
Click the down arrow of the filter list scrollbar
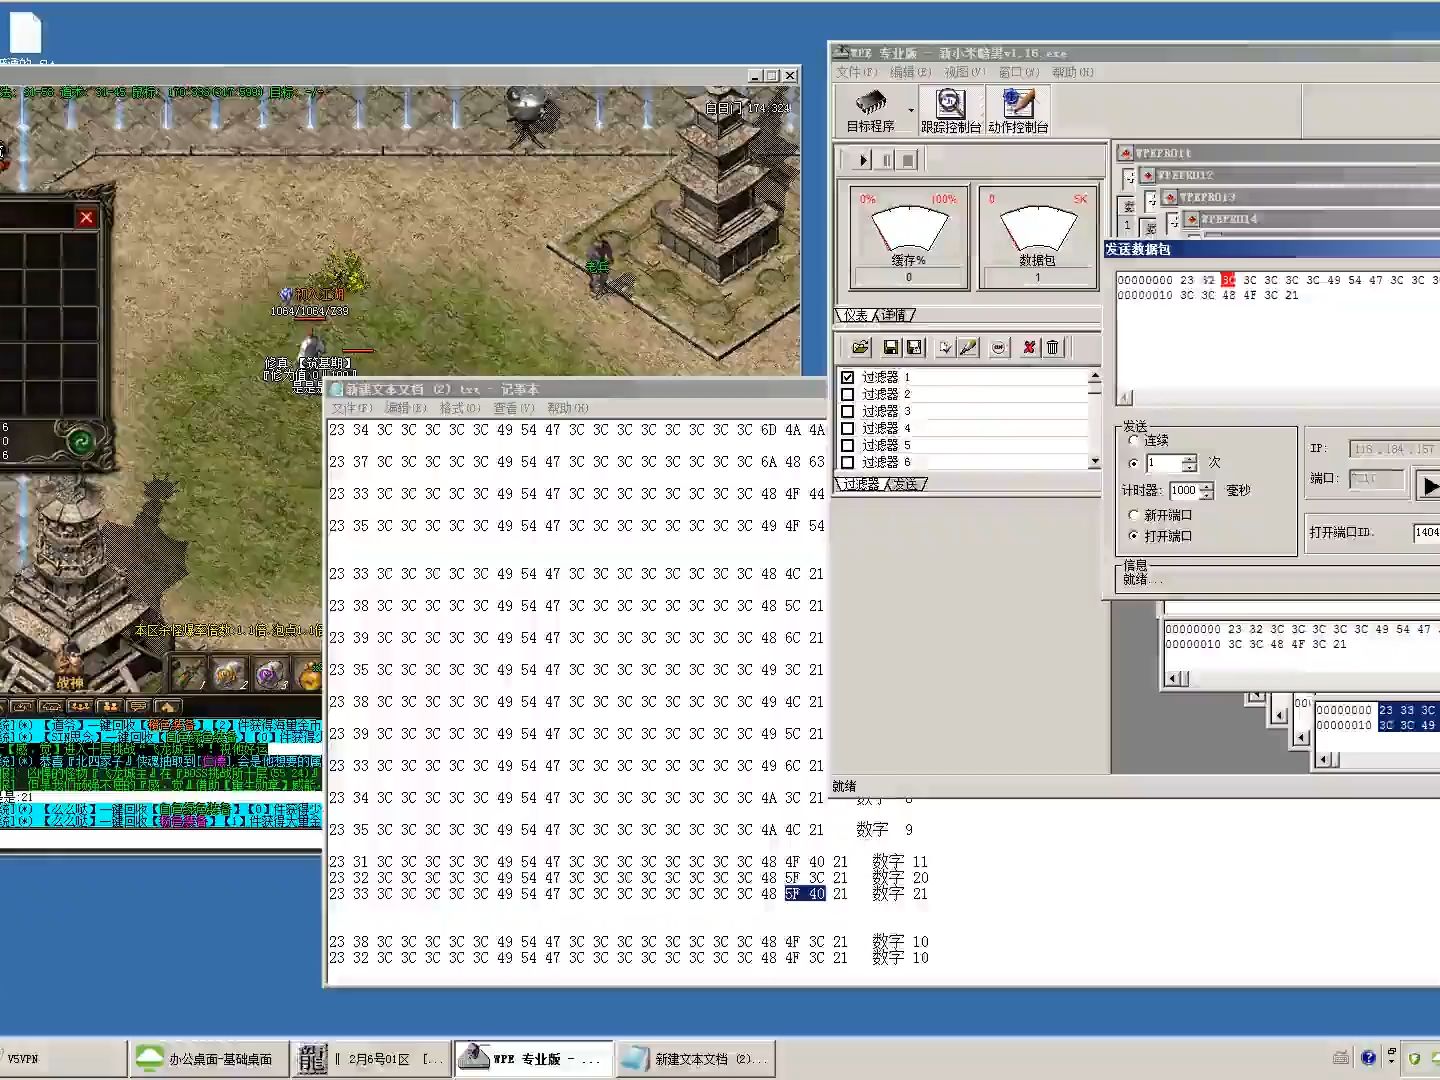pos(1095,461)
